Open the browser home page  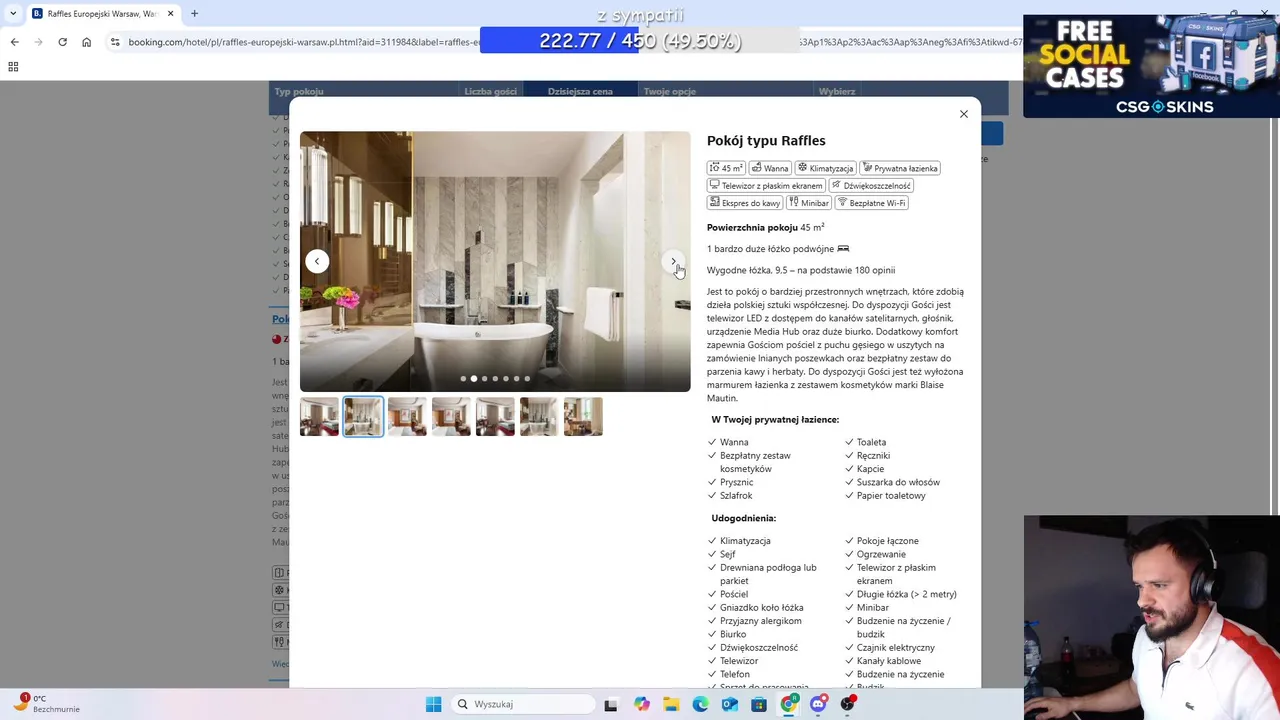coord(86,42)
